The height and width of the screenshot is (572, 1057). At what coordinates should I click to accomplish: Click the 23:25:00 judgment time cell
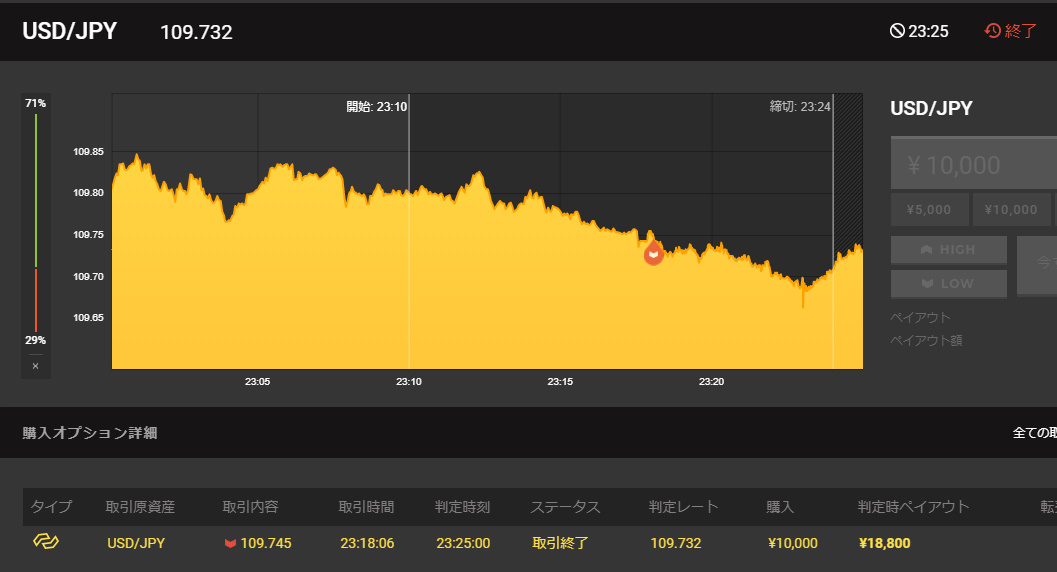tap(463, 543)
